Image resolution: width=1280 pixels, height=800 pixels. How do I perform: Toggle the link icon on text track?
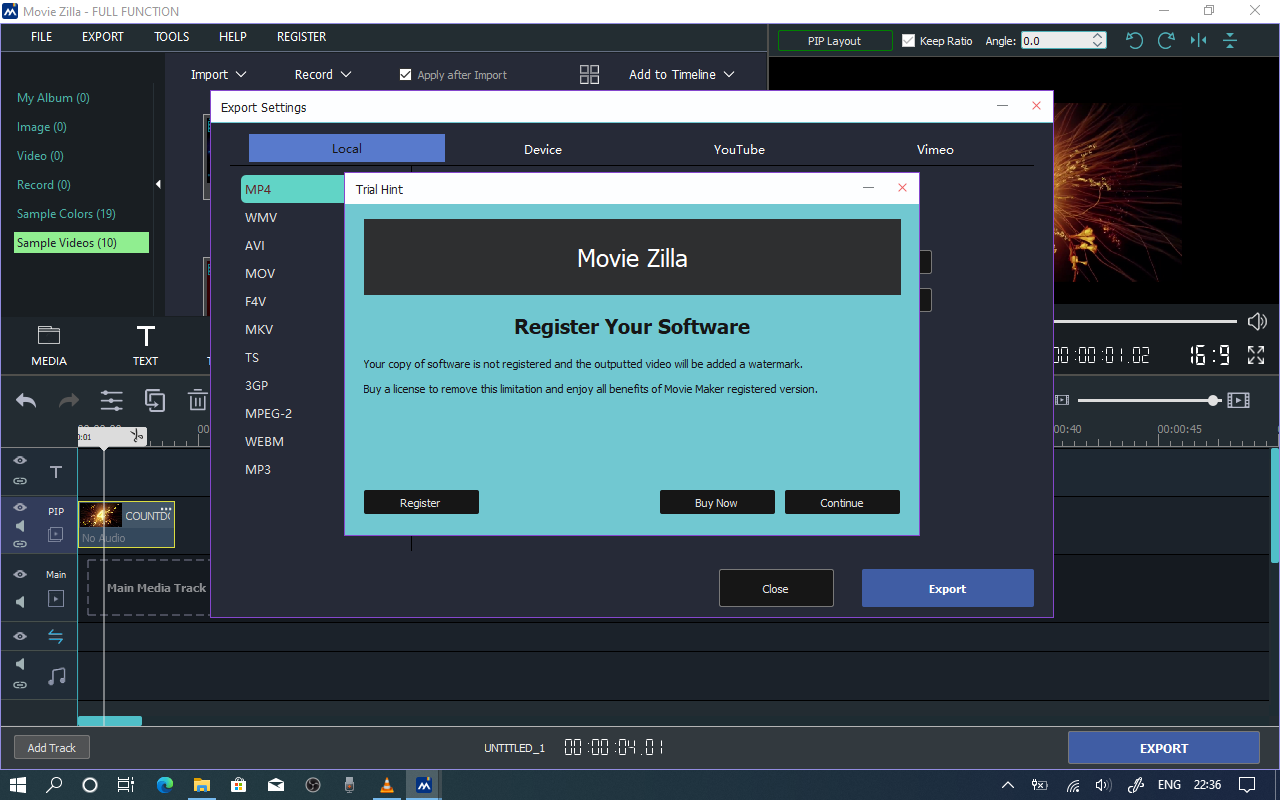point(20,481)
